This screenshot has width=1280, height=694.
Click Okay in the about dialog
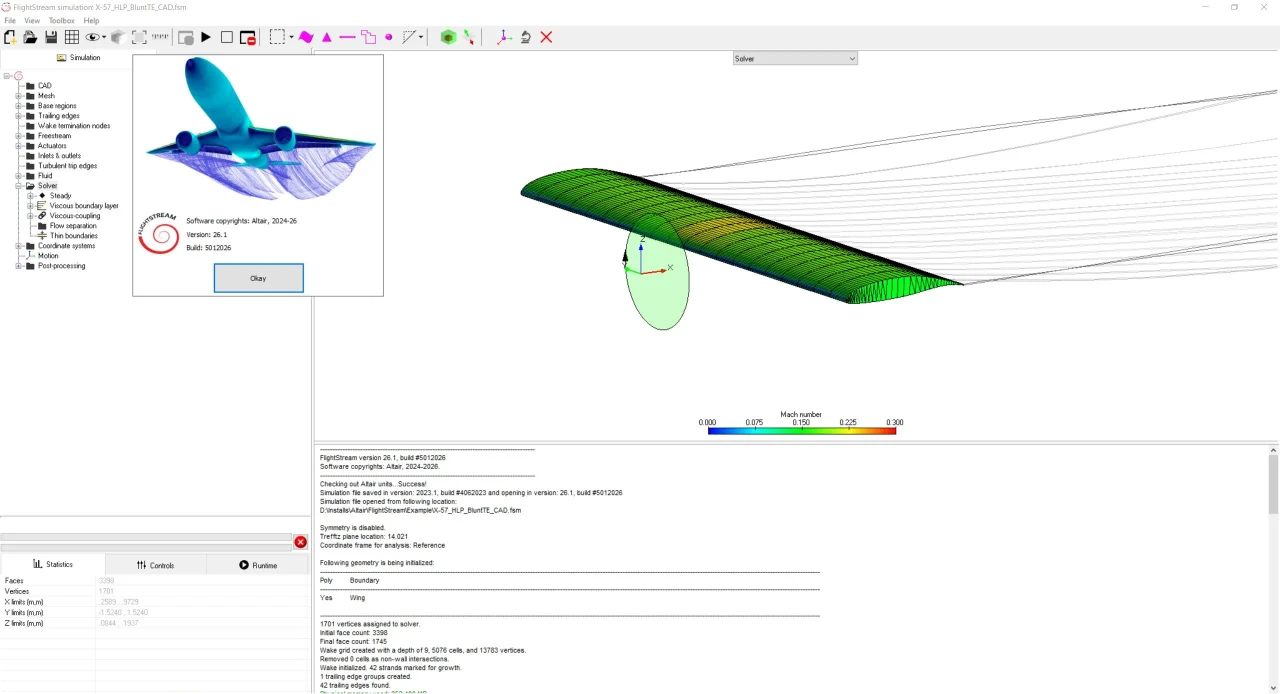point(258,278)
